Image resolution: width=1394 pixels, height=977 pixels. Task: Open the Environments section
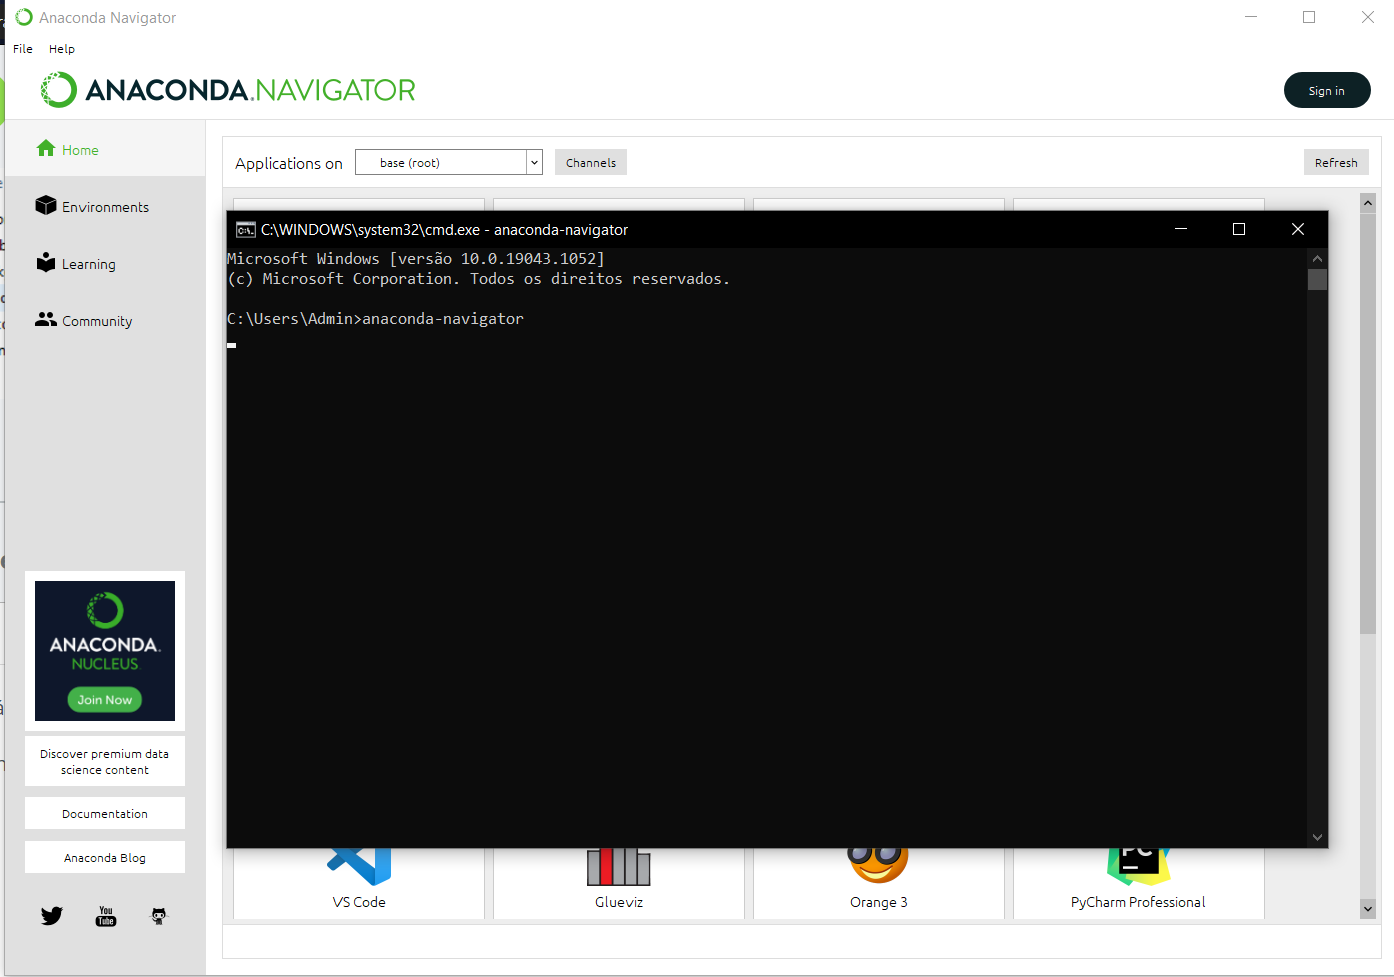105,207
